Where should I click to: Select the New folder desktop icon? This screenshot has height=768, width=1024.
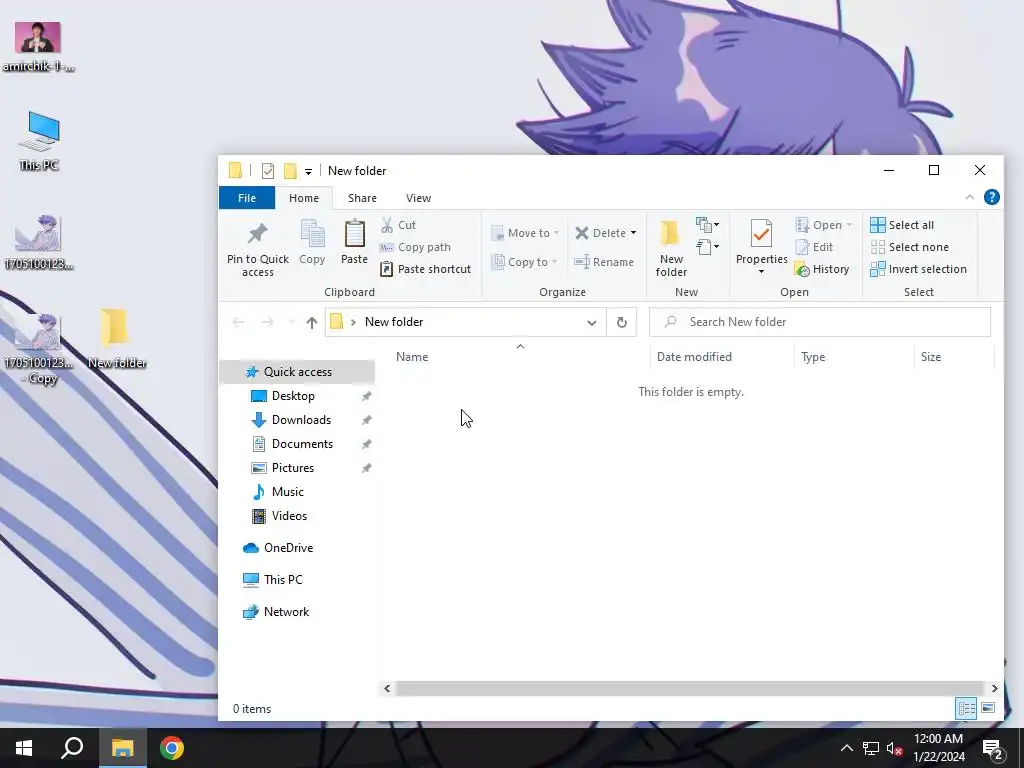[116, 338]
